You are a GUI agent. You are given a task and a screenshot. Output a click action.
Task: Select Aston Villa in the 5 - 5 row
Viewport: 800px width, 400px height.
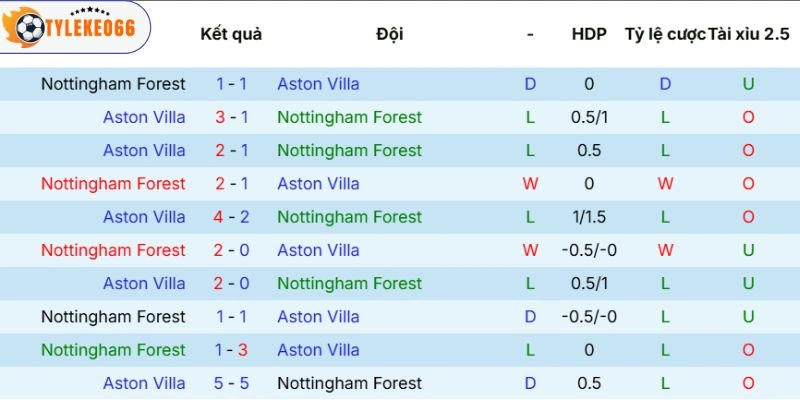click(144, 383)
